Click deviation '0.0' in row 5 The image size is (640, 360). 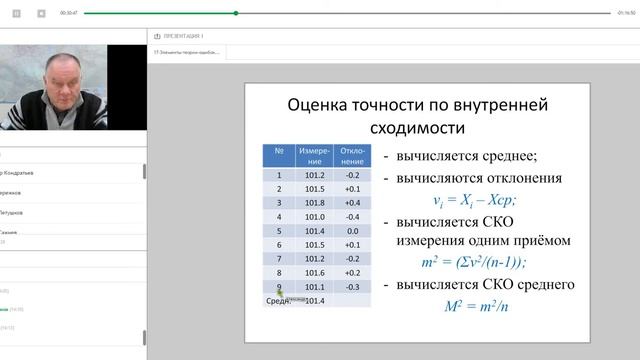352,231
